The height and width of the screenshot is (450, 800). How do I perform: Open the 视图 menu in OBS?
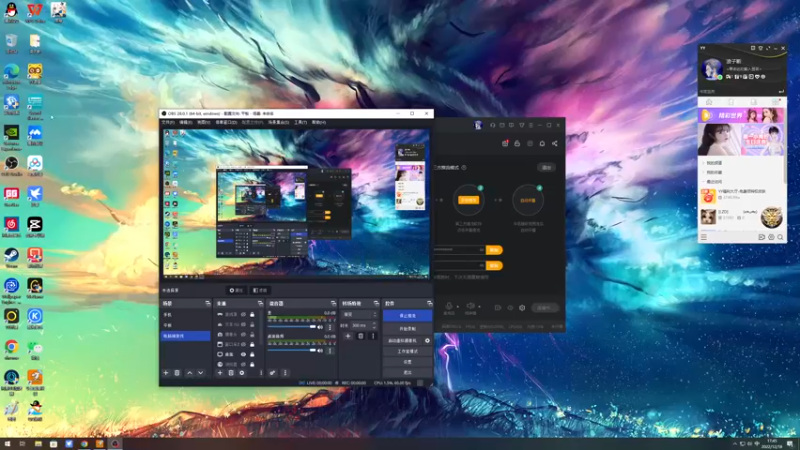pos(203,122)
